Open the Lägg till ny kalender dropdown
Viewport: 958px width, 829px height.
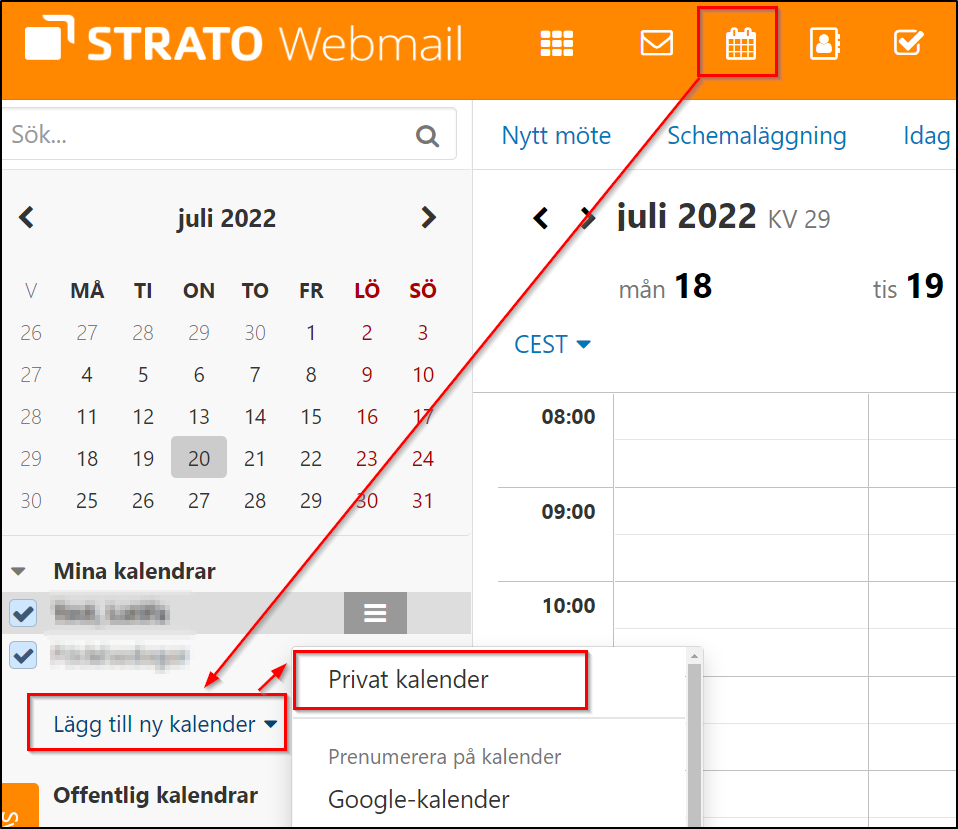pos(156,724)
